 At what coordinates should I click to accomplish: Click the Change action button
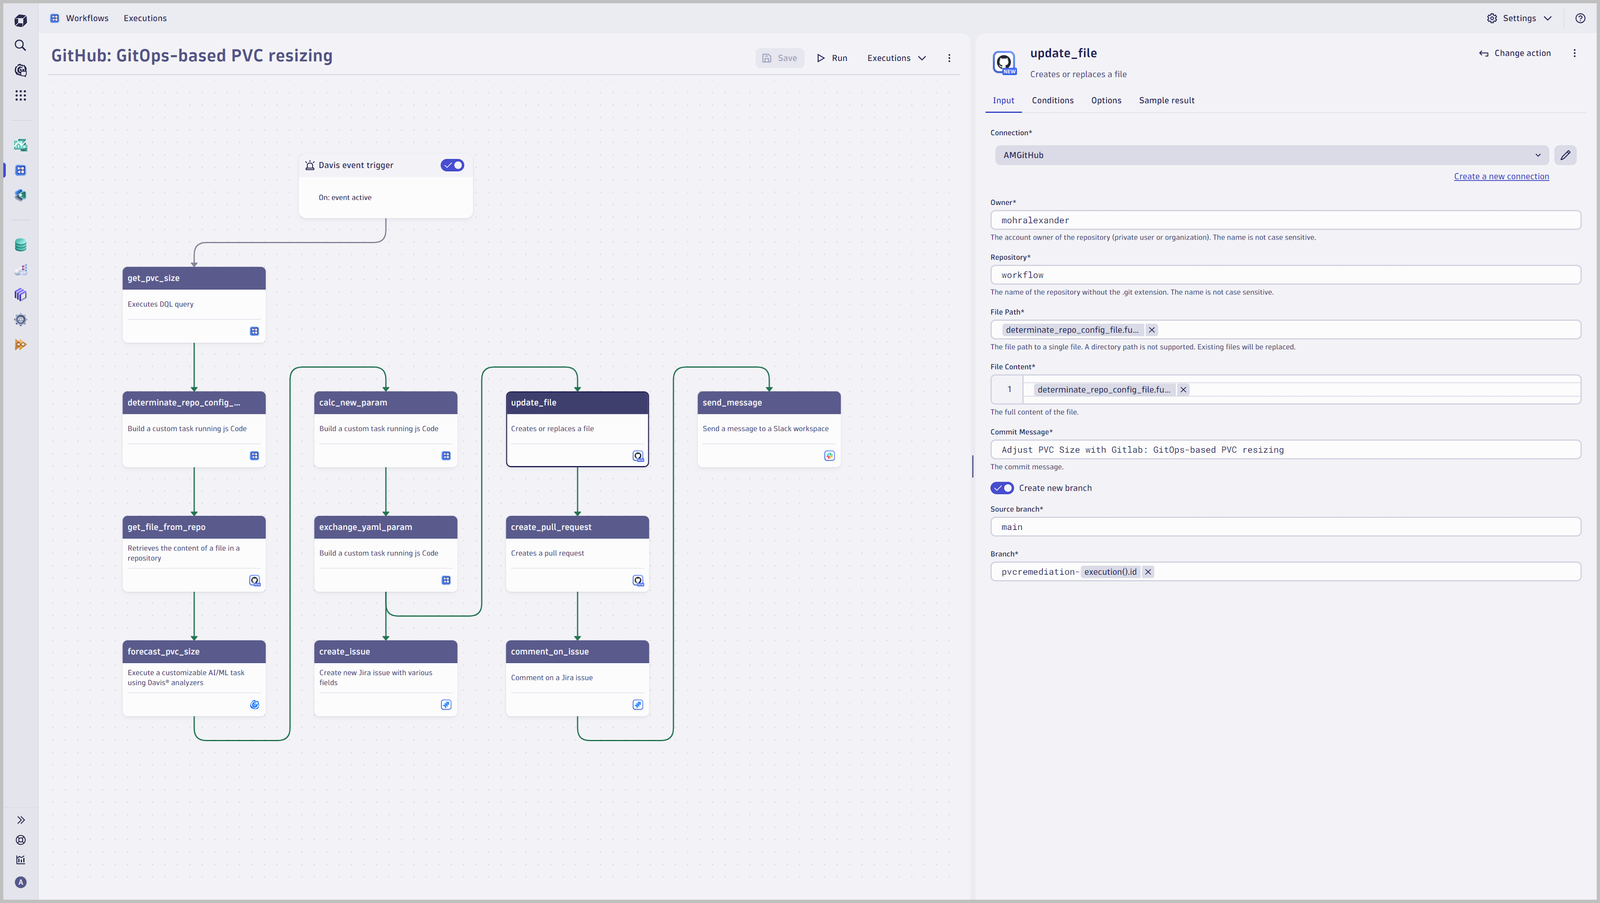click(x=1515, y=53)
